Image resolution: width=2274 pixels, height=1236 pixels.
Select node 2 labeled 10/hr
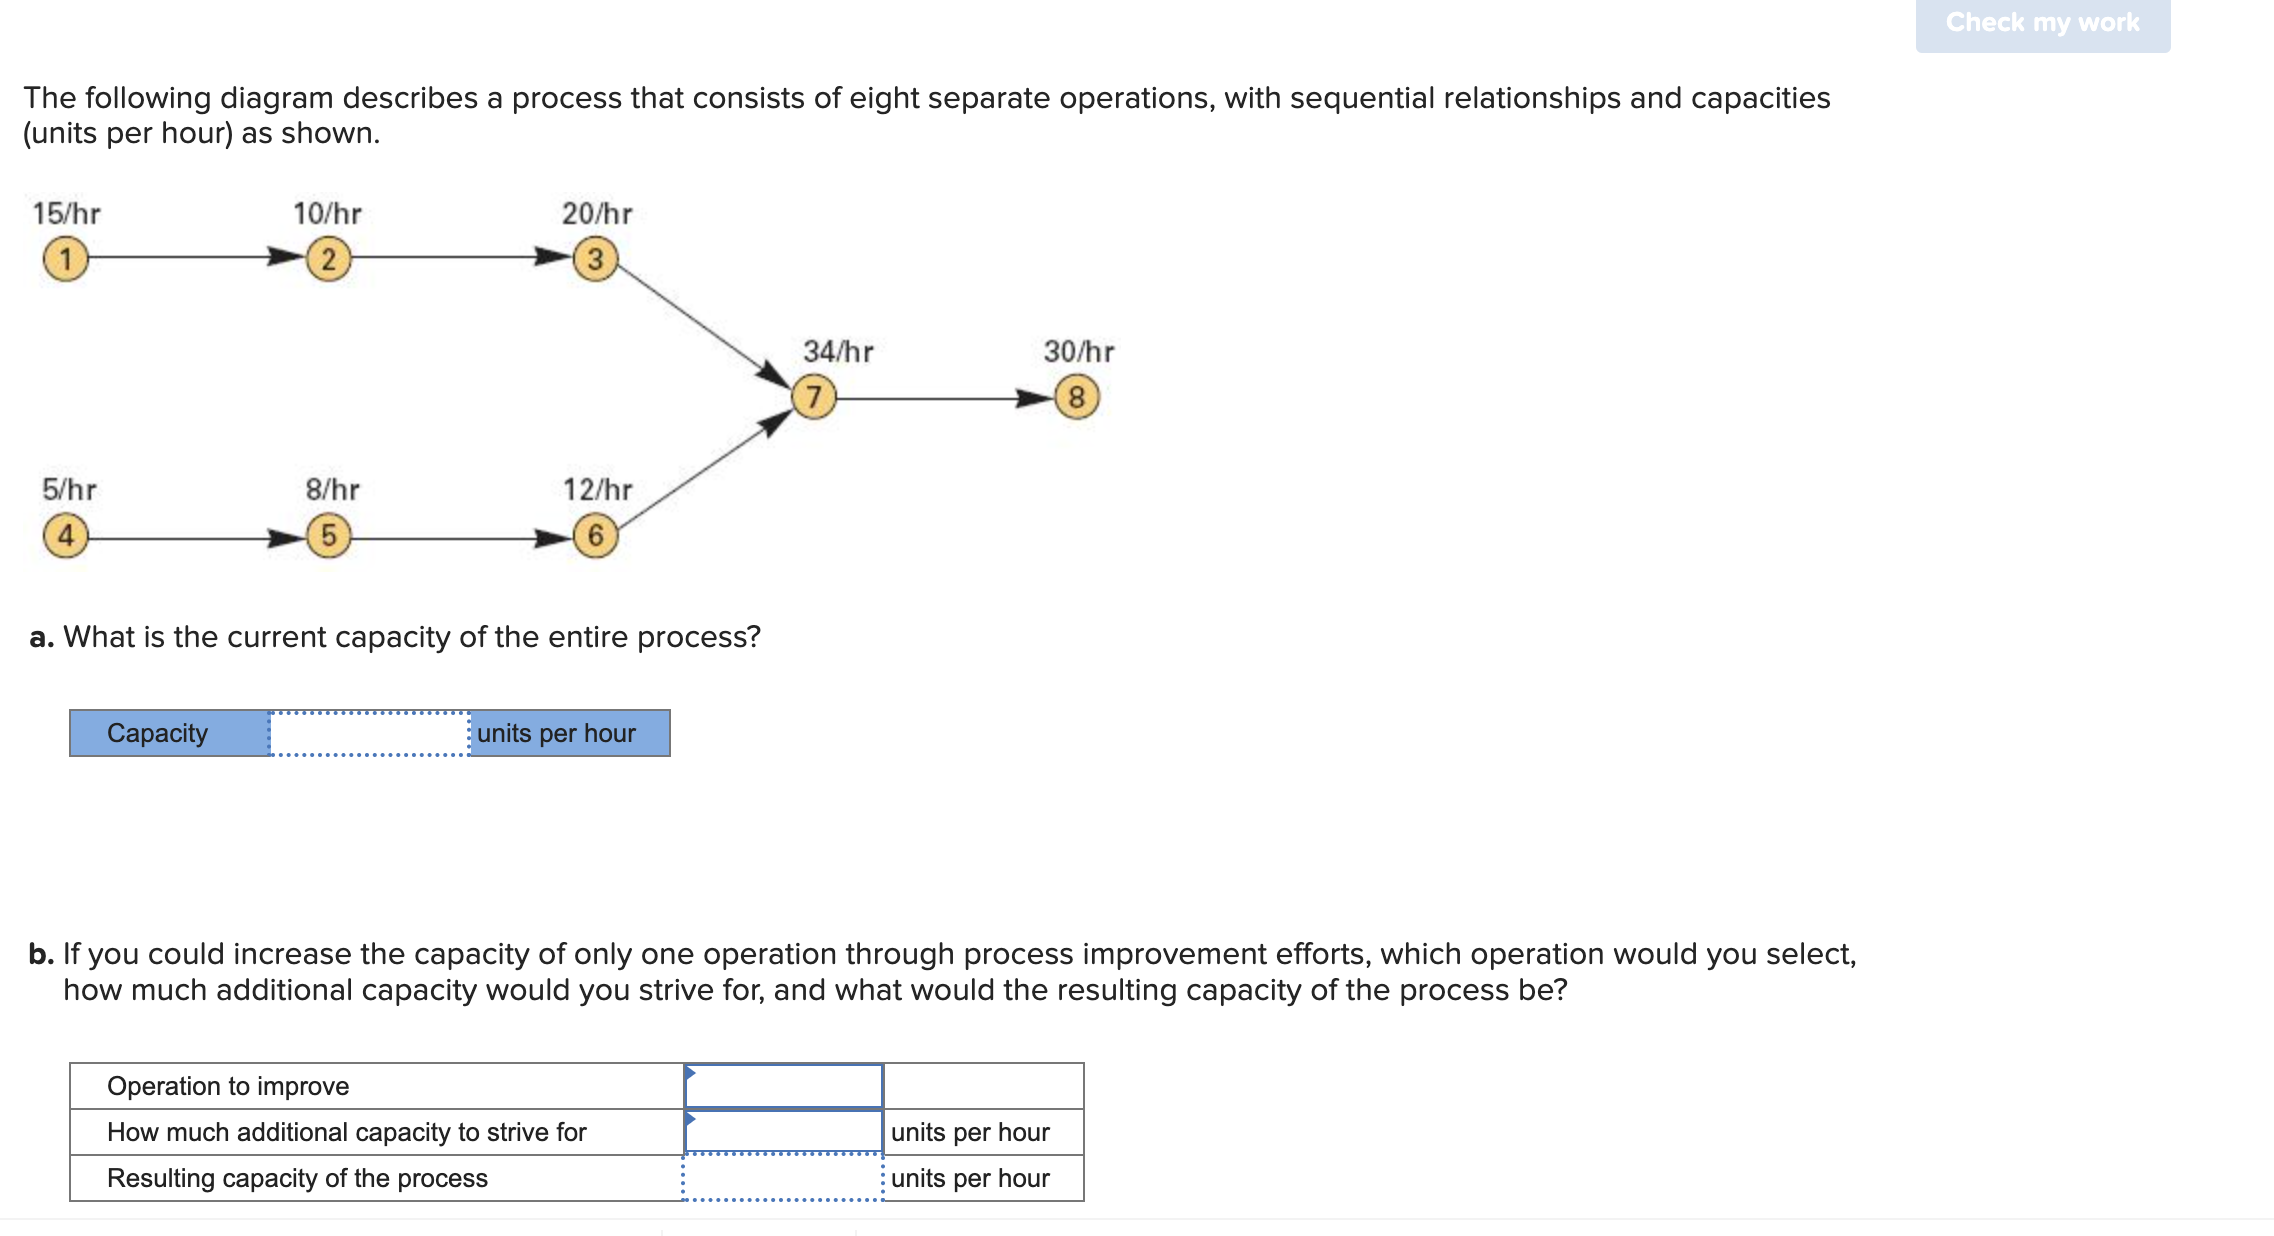(x=327, y=259)
